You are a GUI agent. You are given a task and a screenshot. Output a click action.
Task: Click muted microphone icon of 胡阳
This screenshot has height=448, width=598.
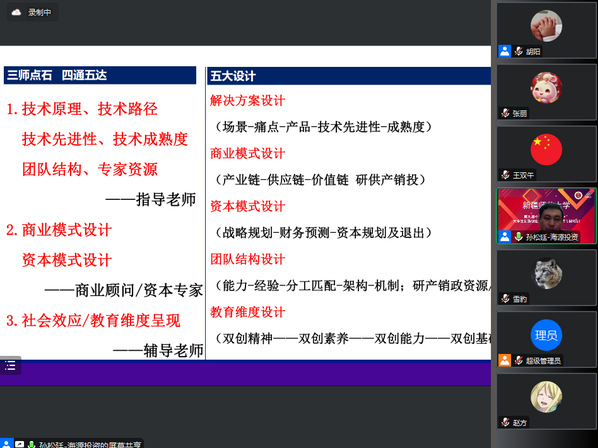click(518, 51)
